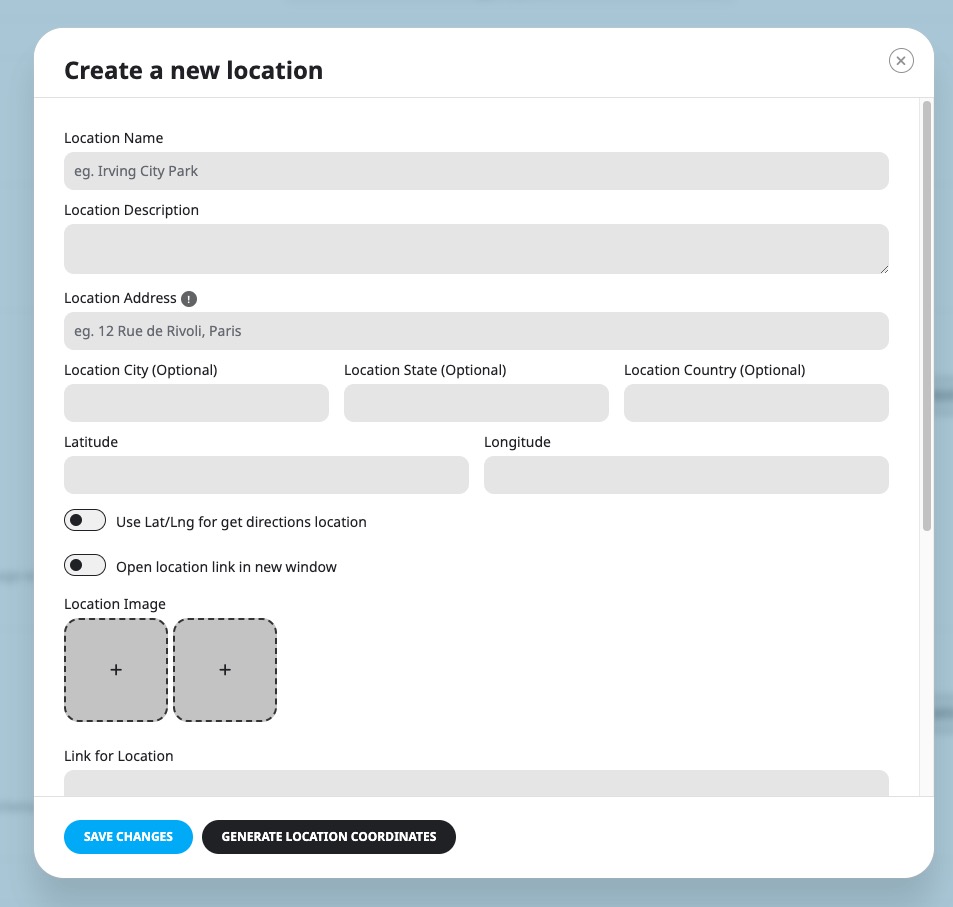Click the "Open location link in new window" label text

point(226,567)
